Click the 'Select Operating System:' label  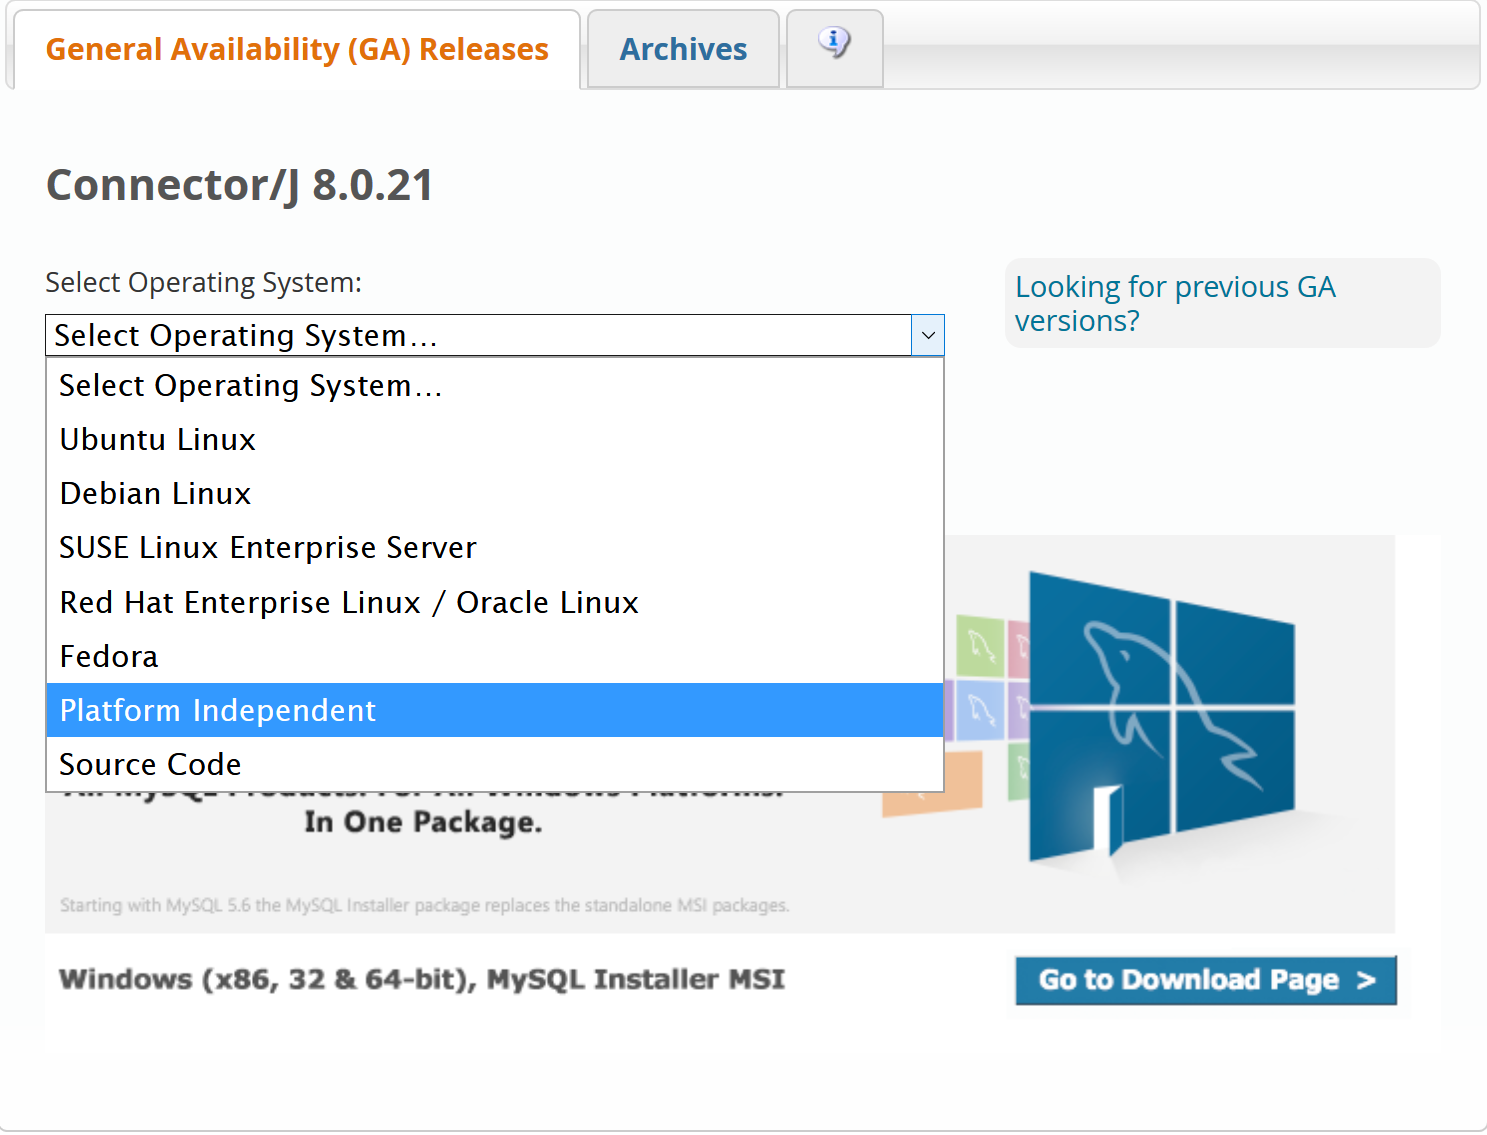[x=204, y=283]
